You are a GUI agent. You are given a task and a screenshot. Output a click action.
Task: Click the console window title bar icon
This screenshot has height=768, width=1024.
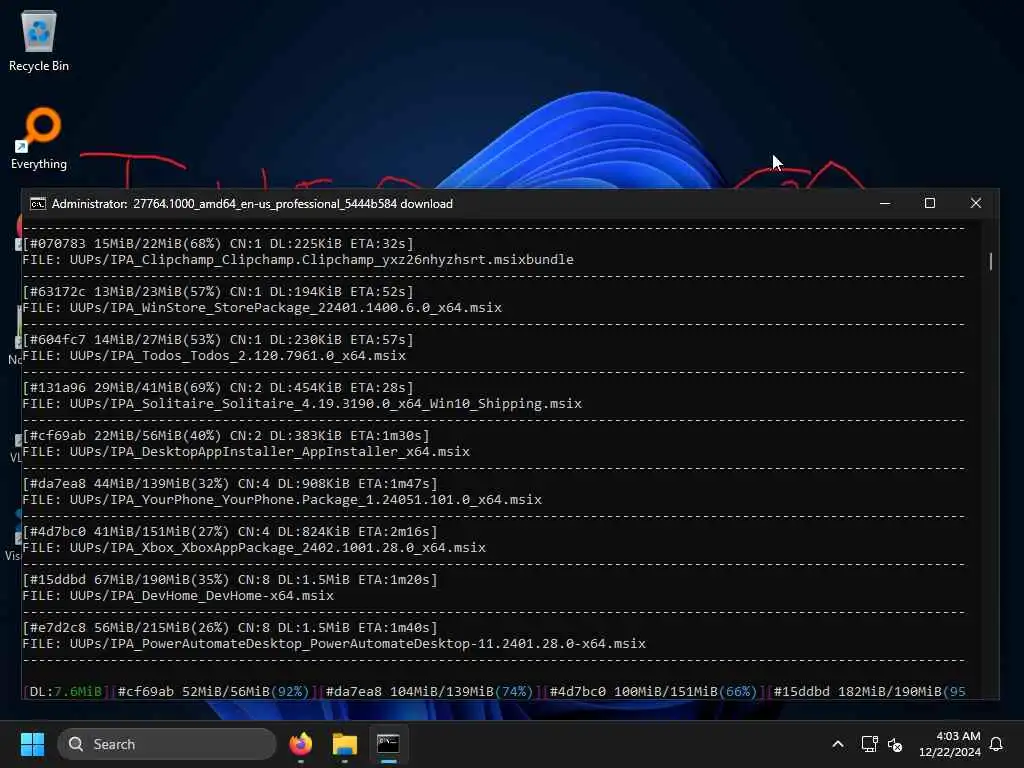click(x=38, y=204)
